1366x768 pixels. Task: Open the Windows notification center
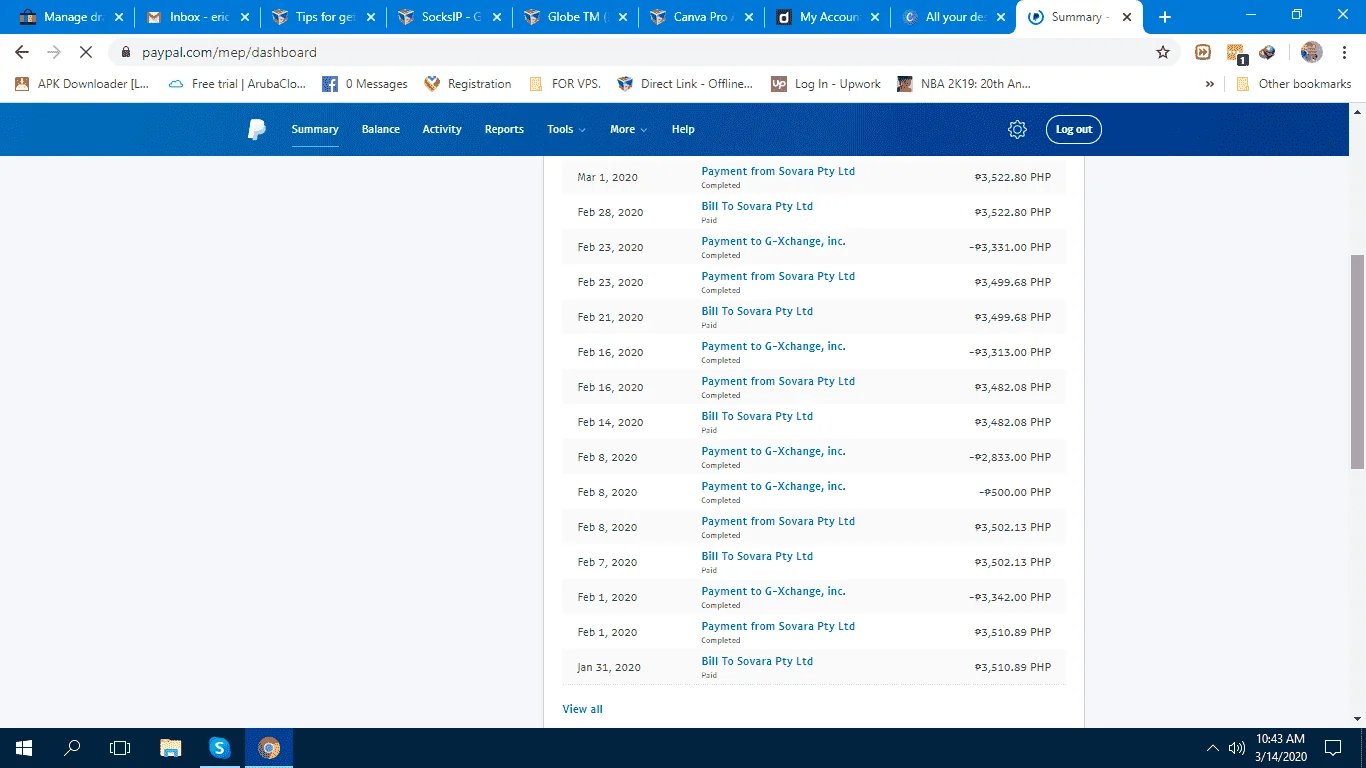pos(1333,748)
